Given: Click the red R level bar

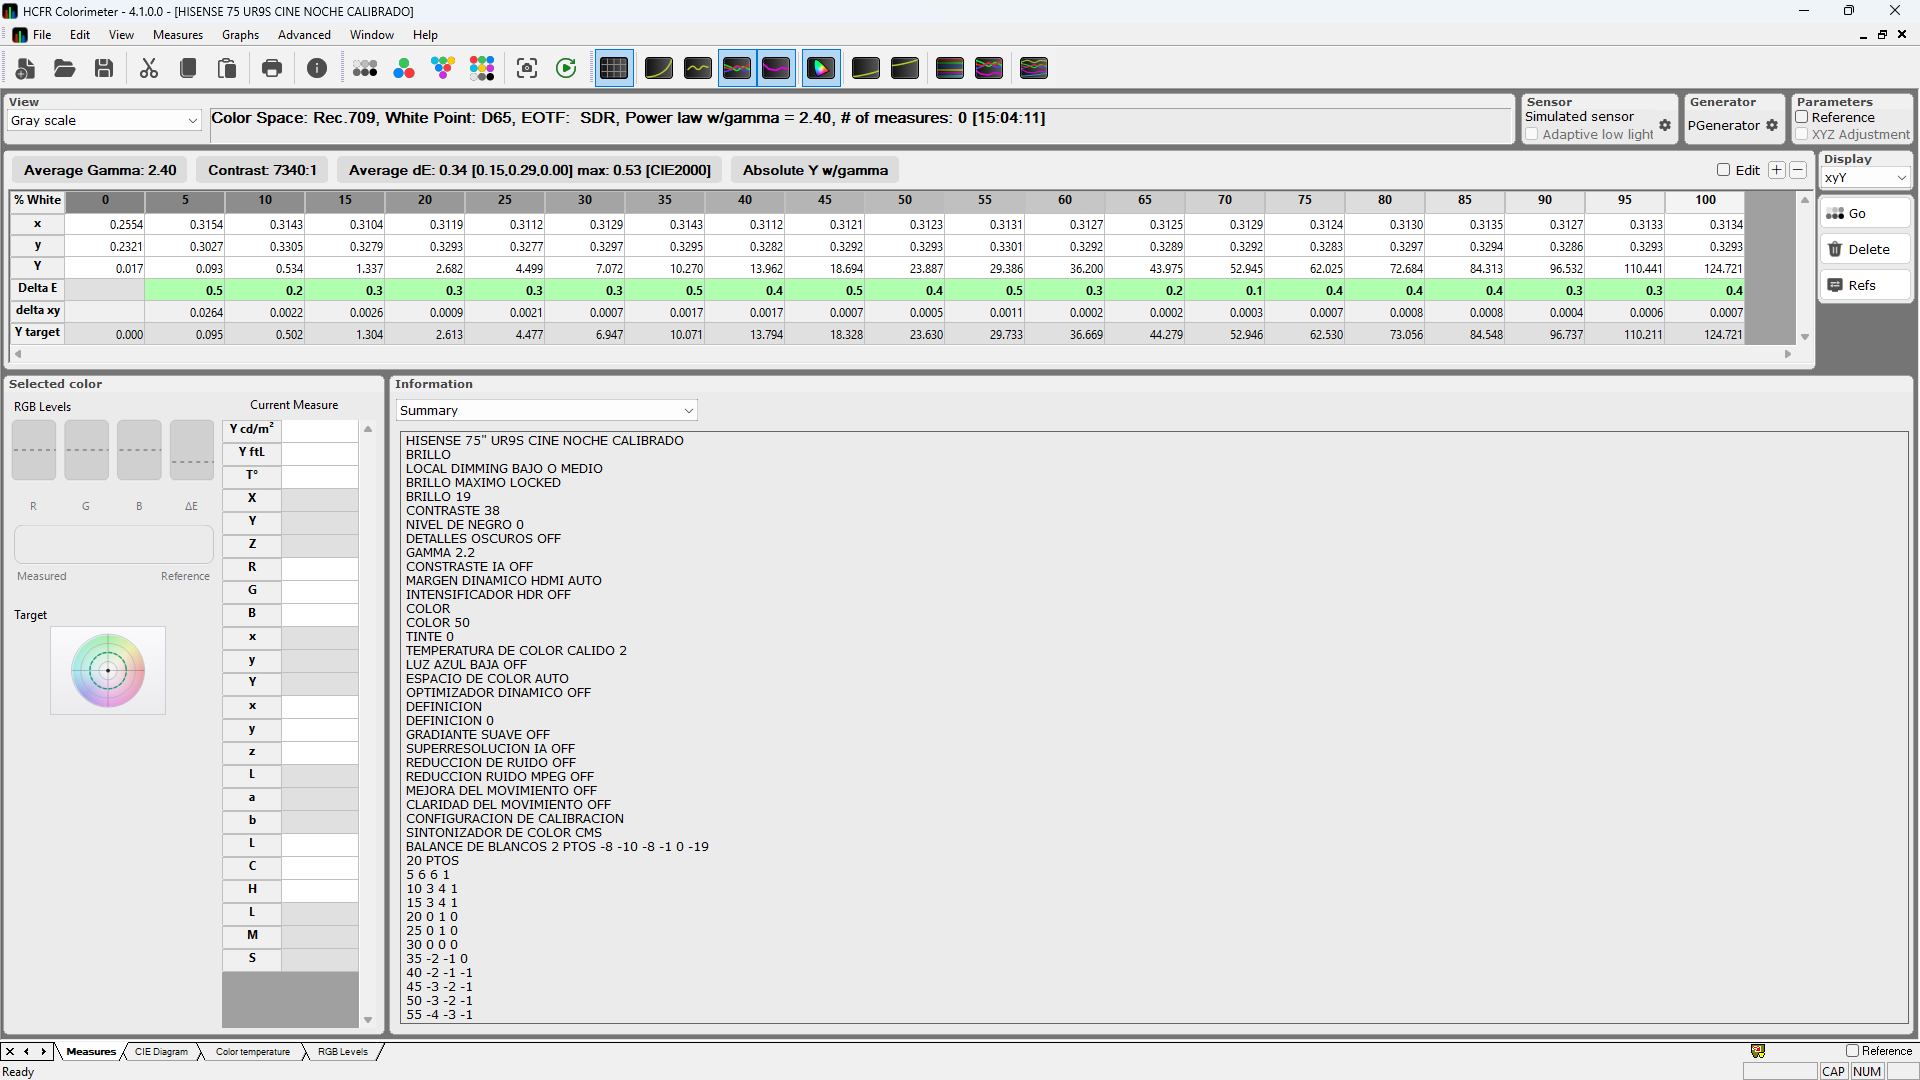Looking at the screenshot, I should click(x=34, y=450).
